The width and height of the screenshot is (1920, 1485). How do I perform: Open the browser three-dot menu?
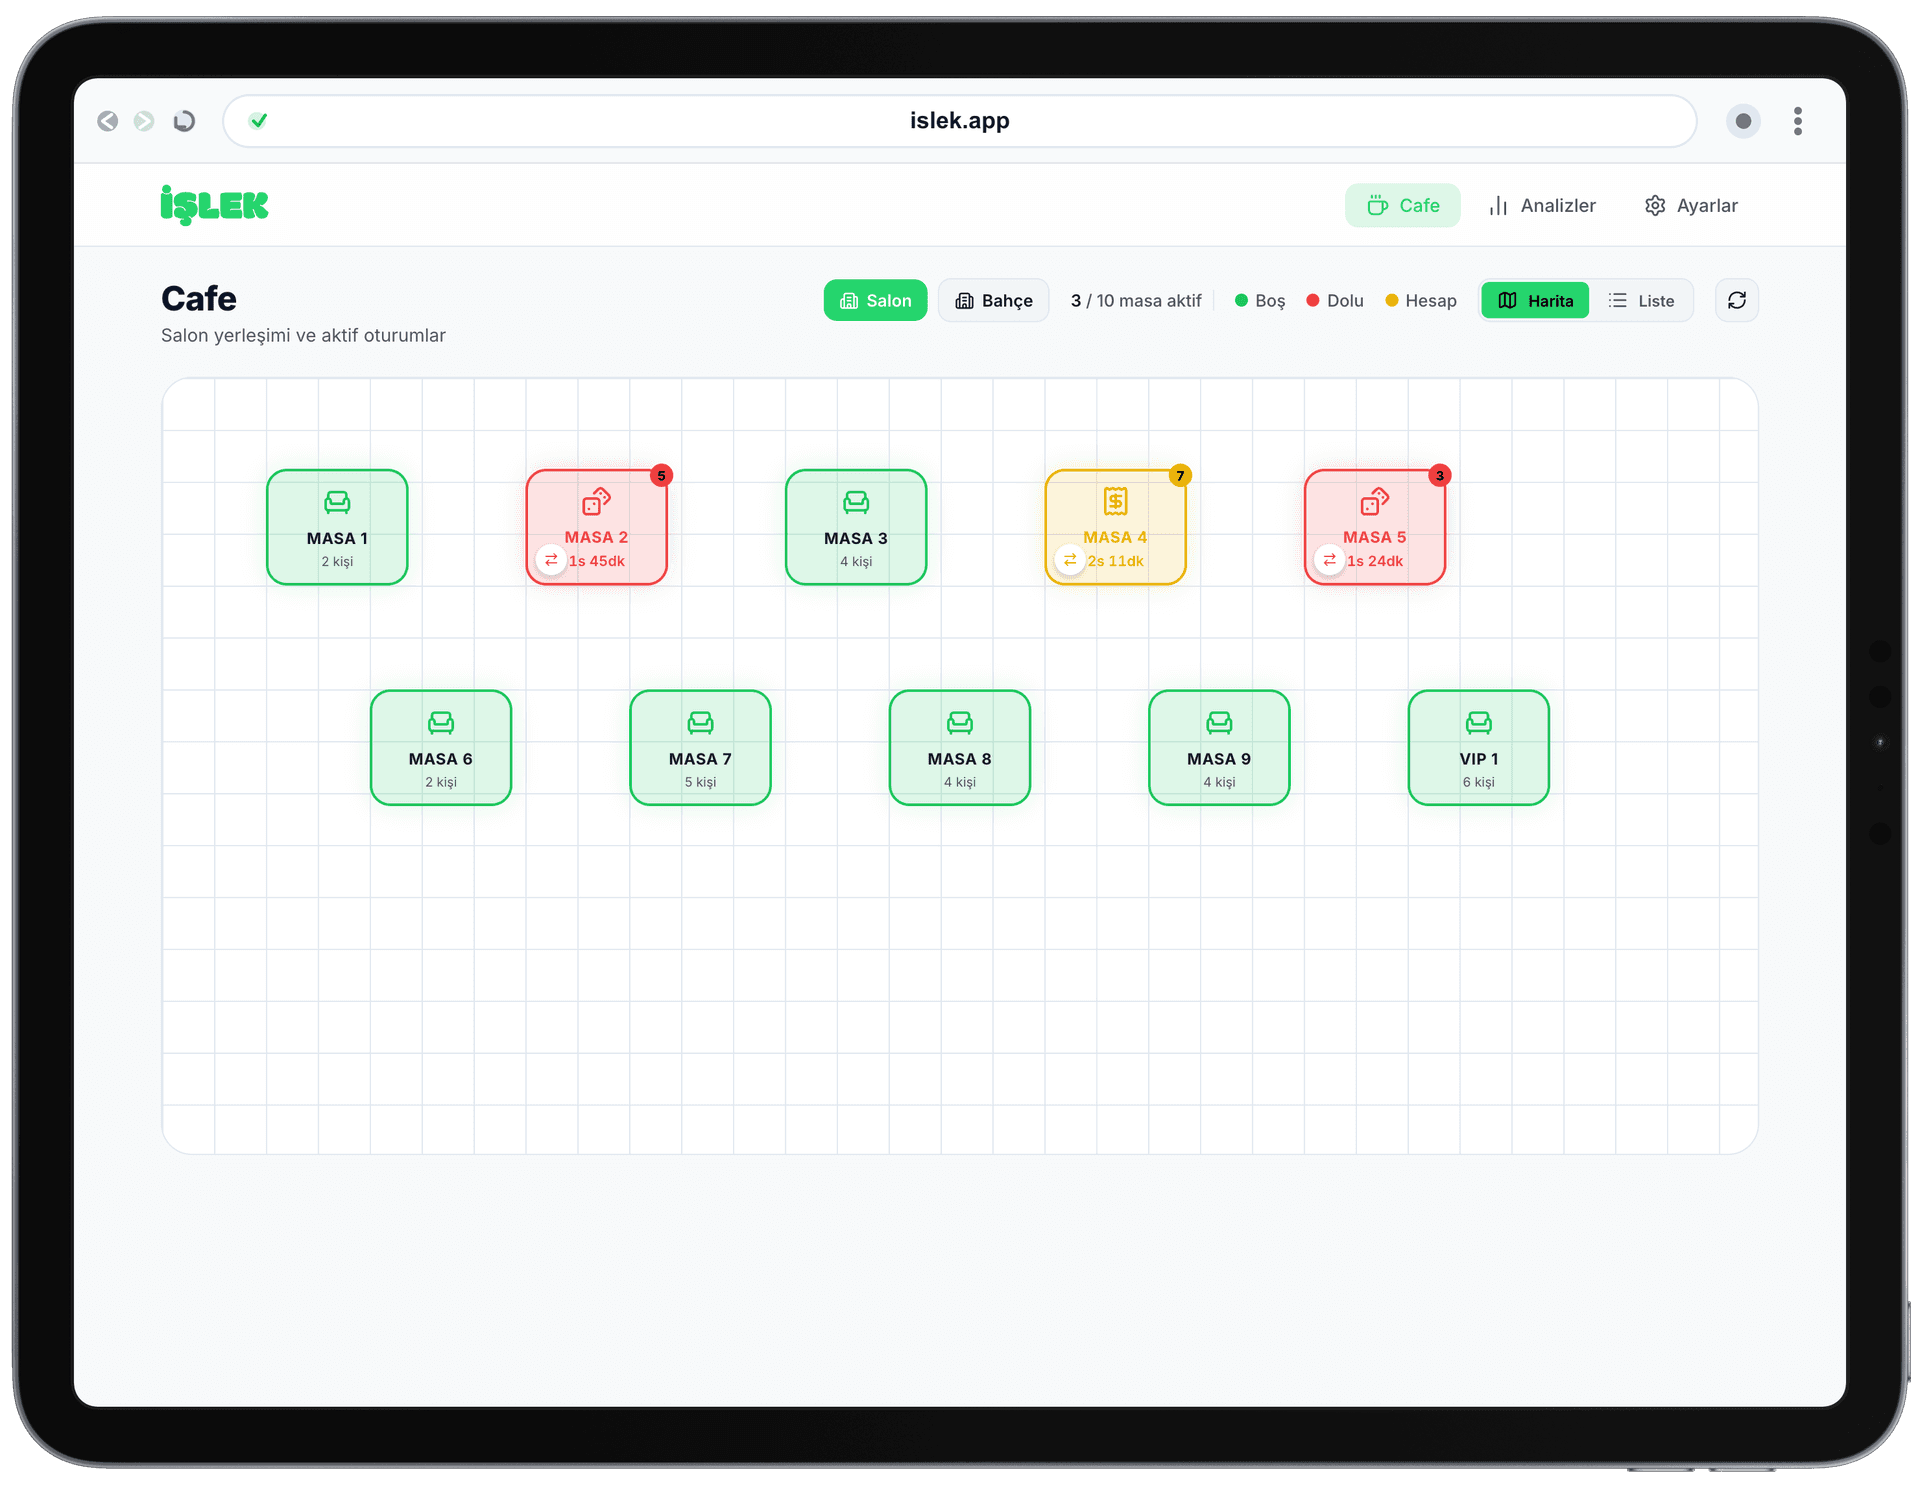pyautogui.click(x=1797, y=121)
